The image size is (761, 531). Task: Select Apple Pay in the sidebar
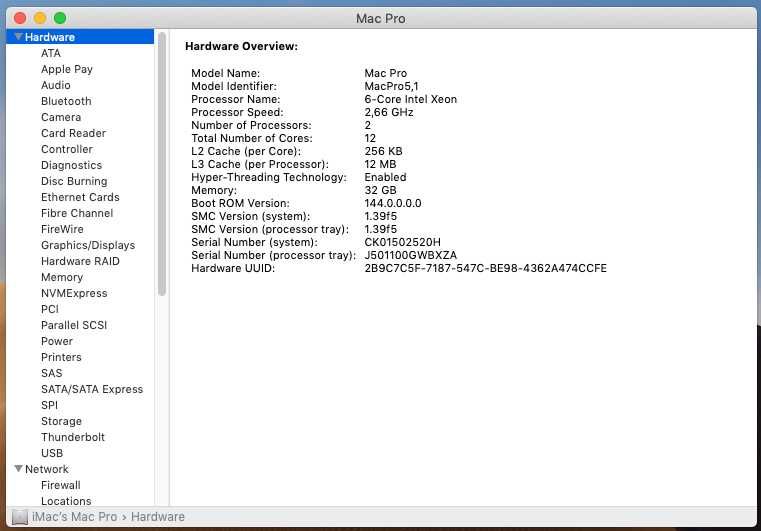pos(66,69)
